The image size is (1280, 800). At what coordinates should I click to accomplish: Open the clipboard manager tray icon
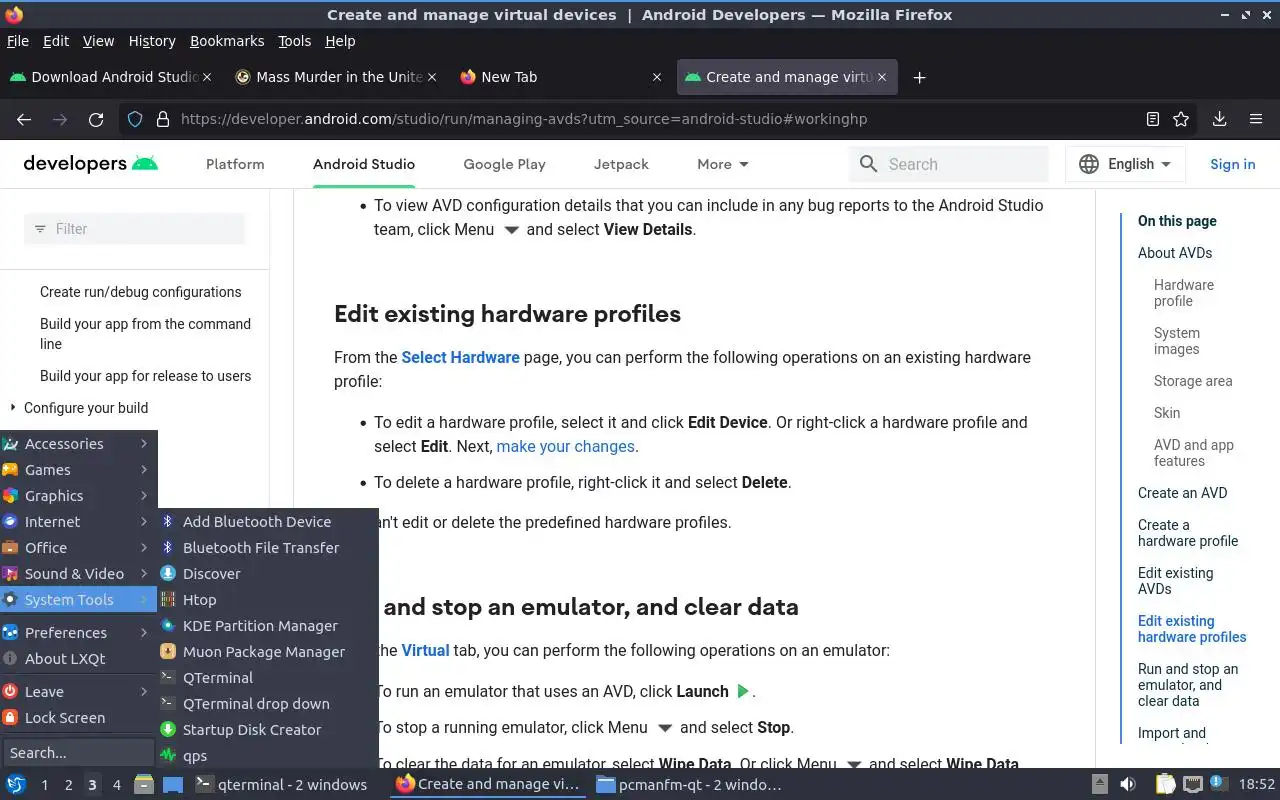coord(1165,784)
